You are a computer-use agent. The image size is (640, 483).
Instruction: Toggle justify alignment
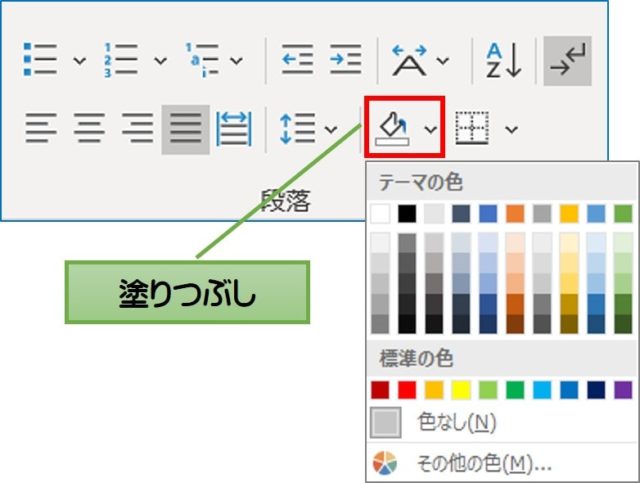(186, 129)
